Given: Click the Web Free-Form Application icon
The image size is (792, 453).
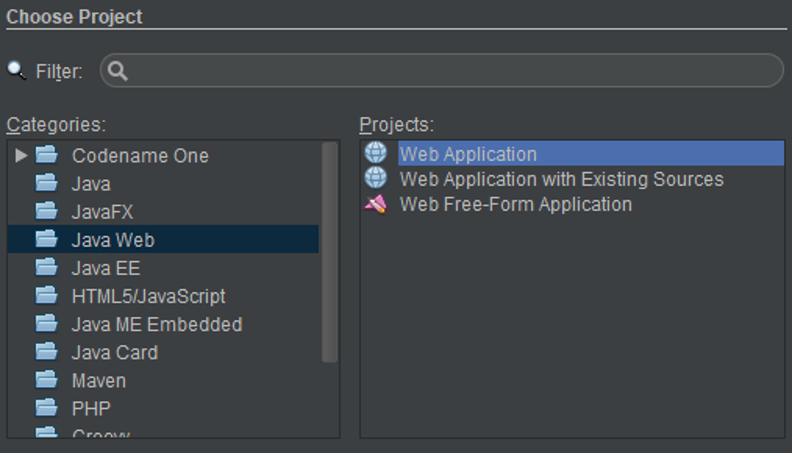Looking at the screenshot, I should coord(375,204).
